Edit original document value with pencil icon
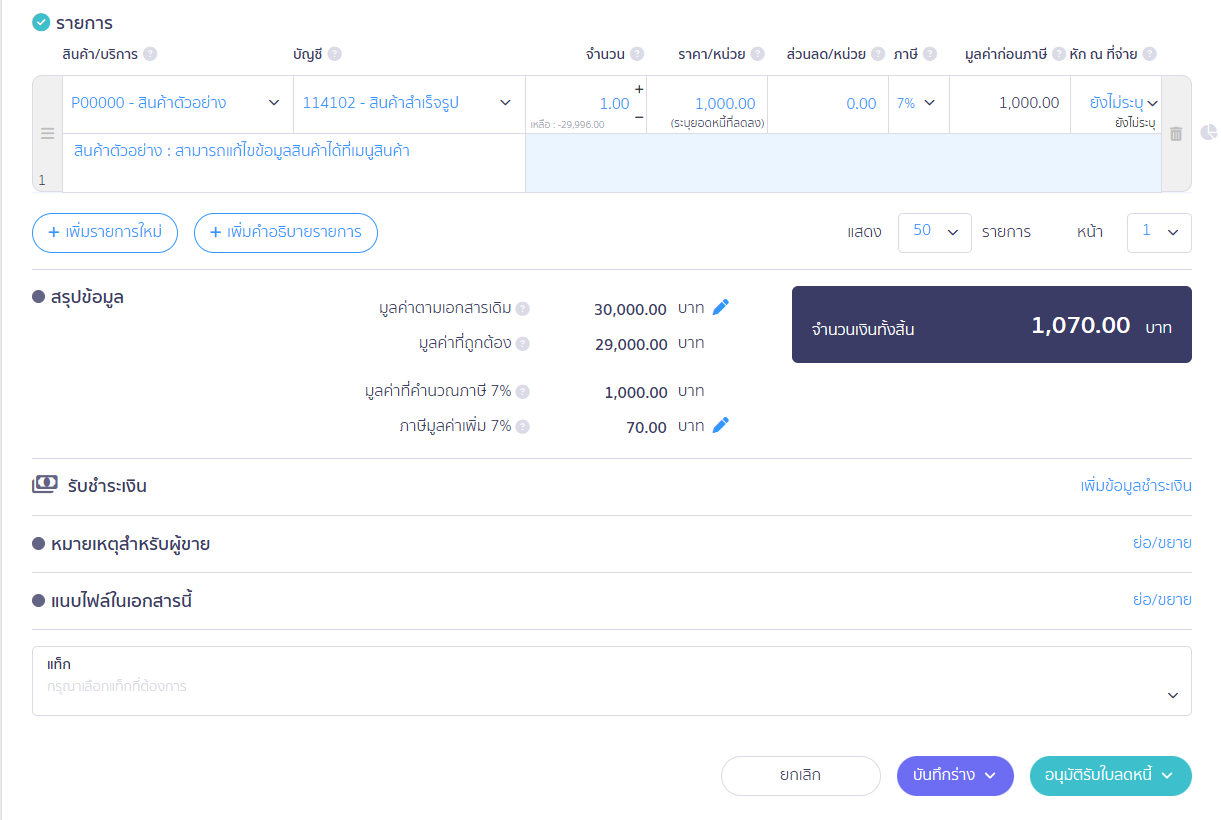Image resolution: width=1221 pixels, height=820 pixels. [x=721, y=307]
